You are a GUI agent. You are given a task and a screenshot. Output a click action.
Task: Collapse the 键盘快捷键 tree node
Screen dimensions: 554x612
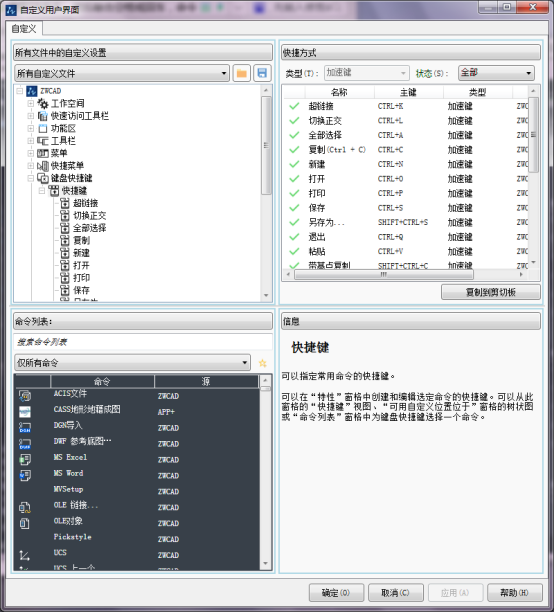30,178
